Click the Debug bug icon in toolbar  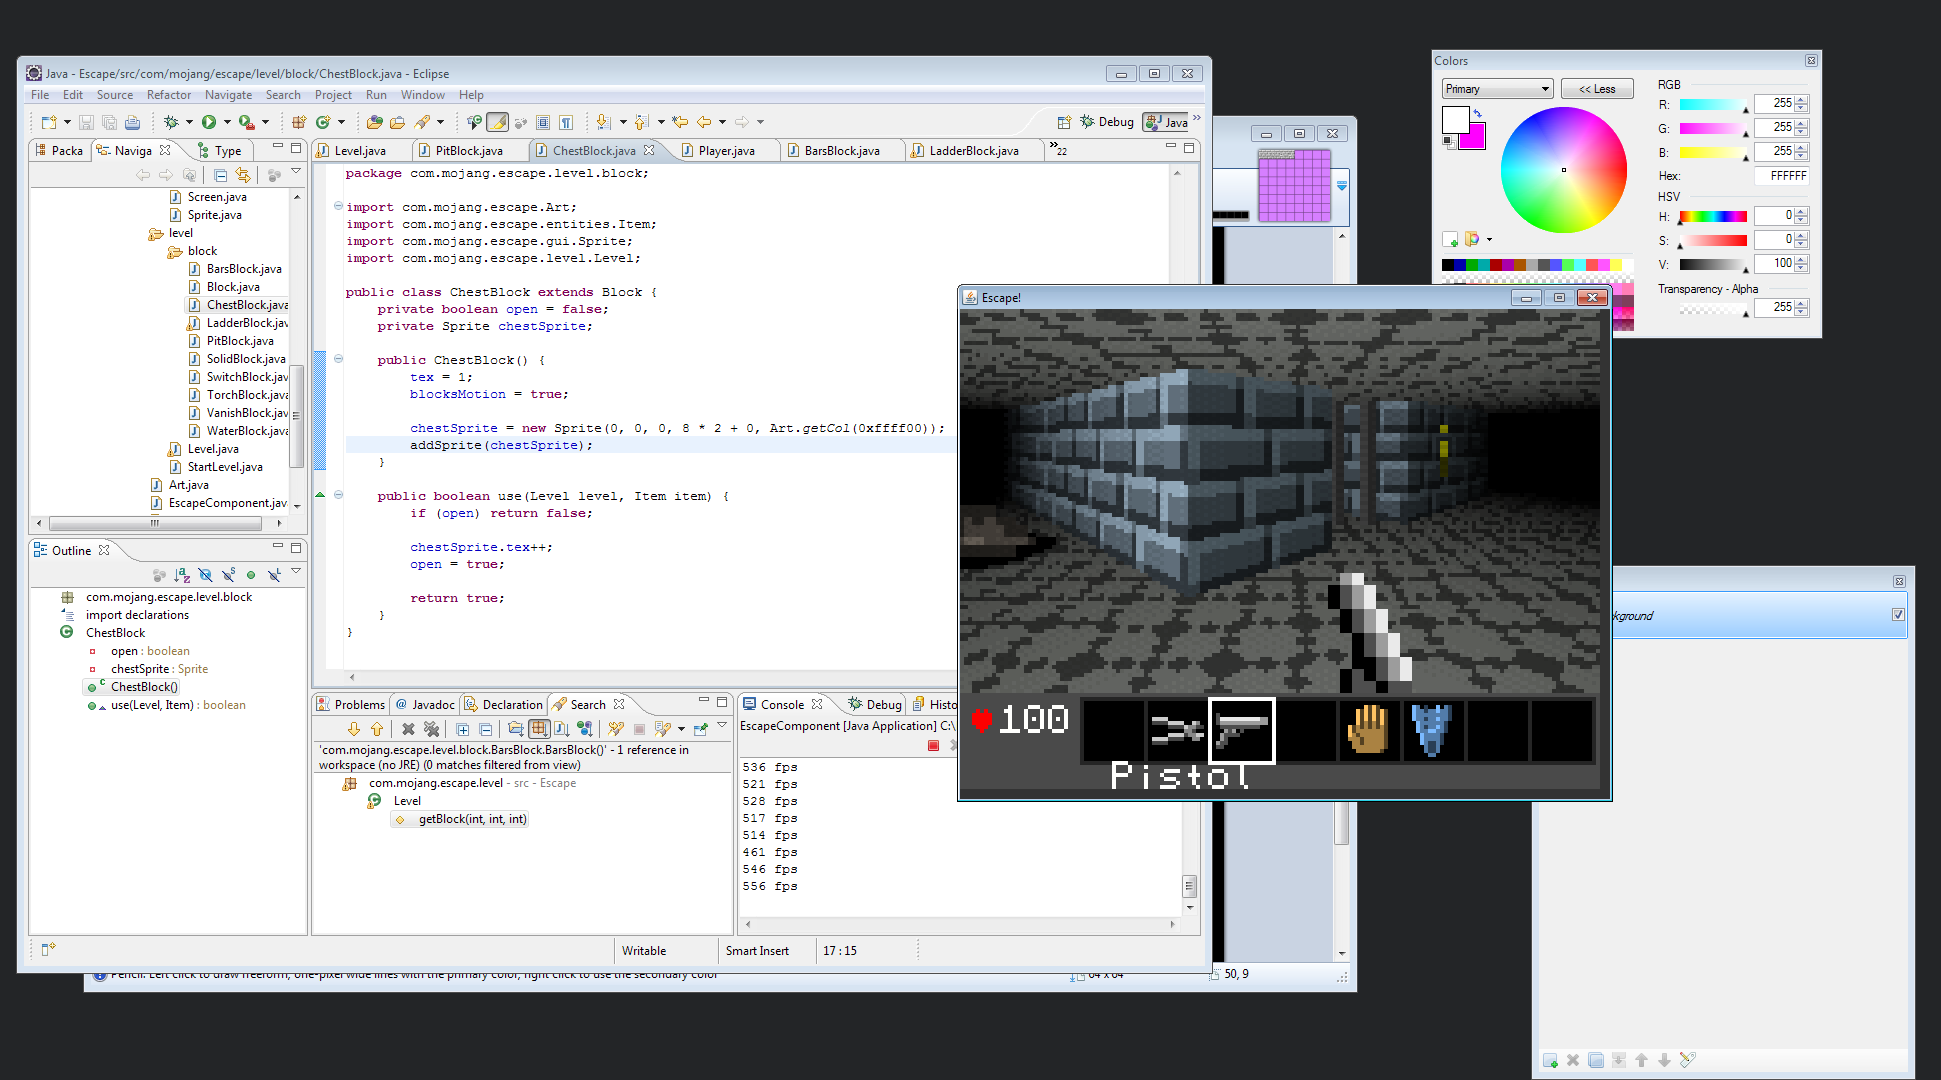point(171,122)
